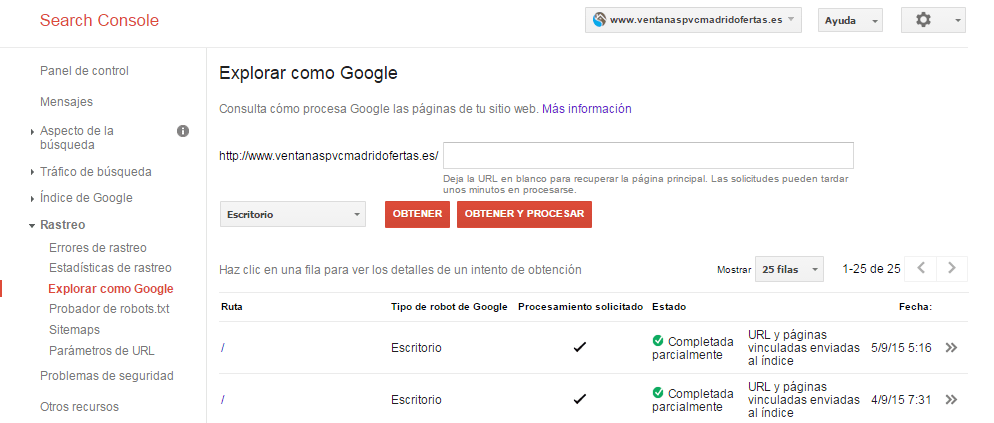Click the site favicon in property selector

point(599,20)
